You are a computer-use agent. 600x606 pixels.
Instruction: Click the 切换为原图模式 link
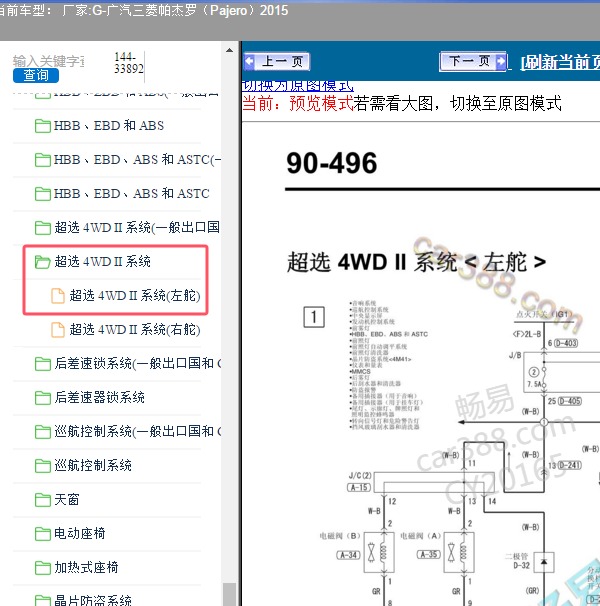297,86
